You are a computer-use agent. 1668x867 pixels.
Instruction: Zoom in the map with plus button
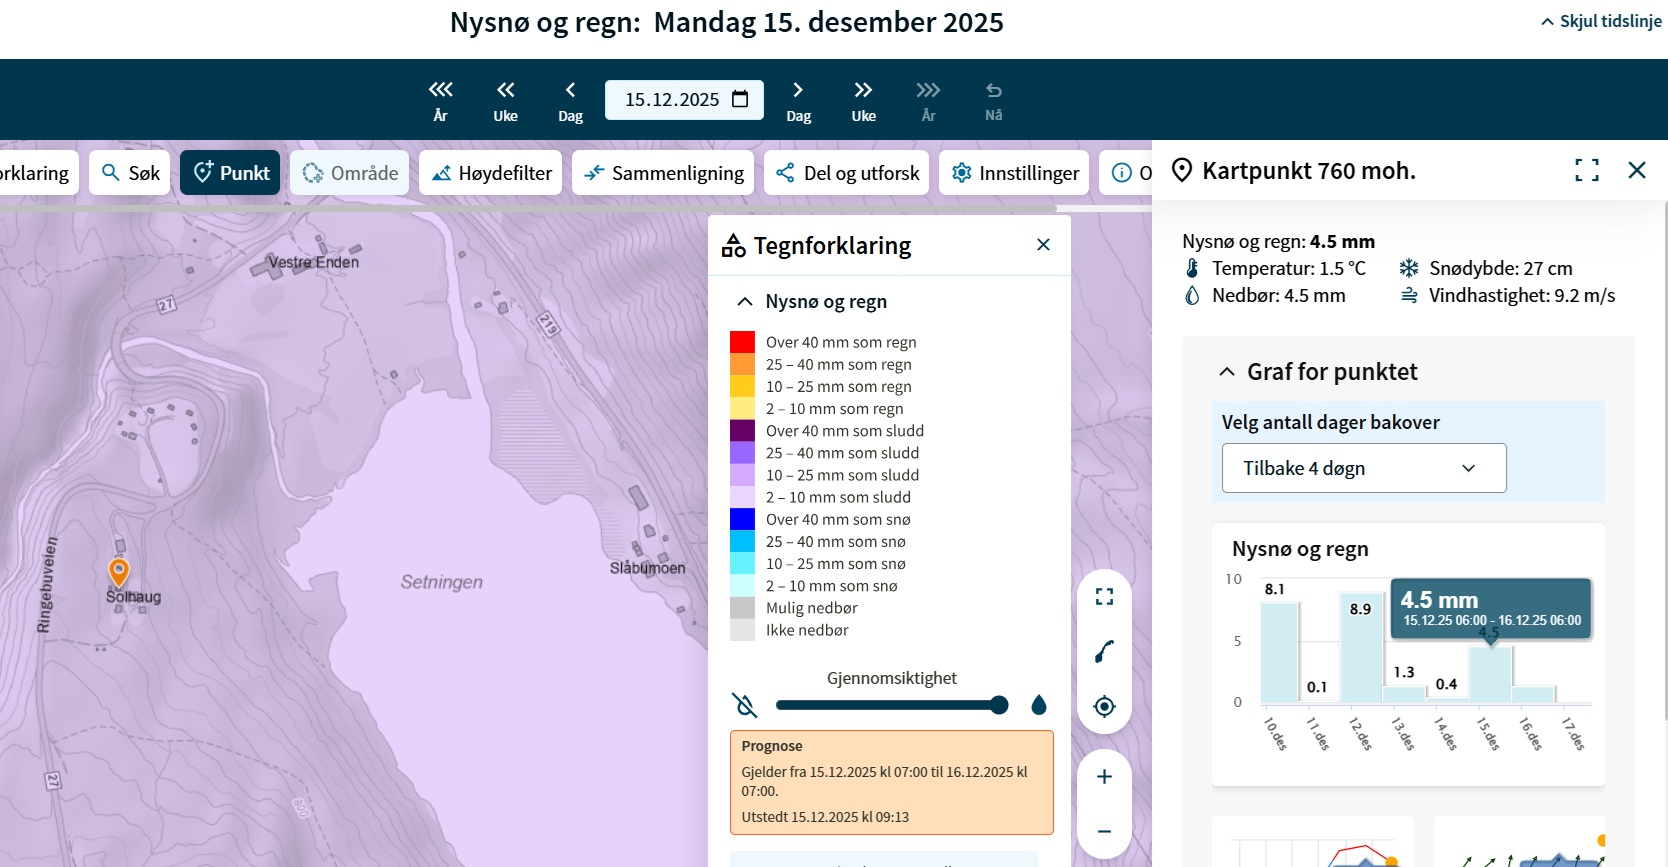(1104, 777)
